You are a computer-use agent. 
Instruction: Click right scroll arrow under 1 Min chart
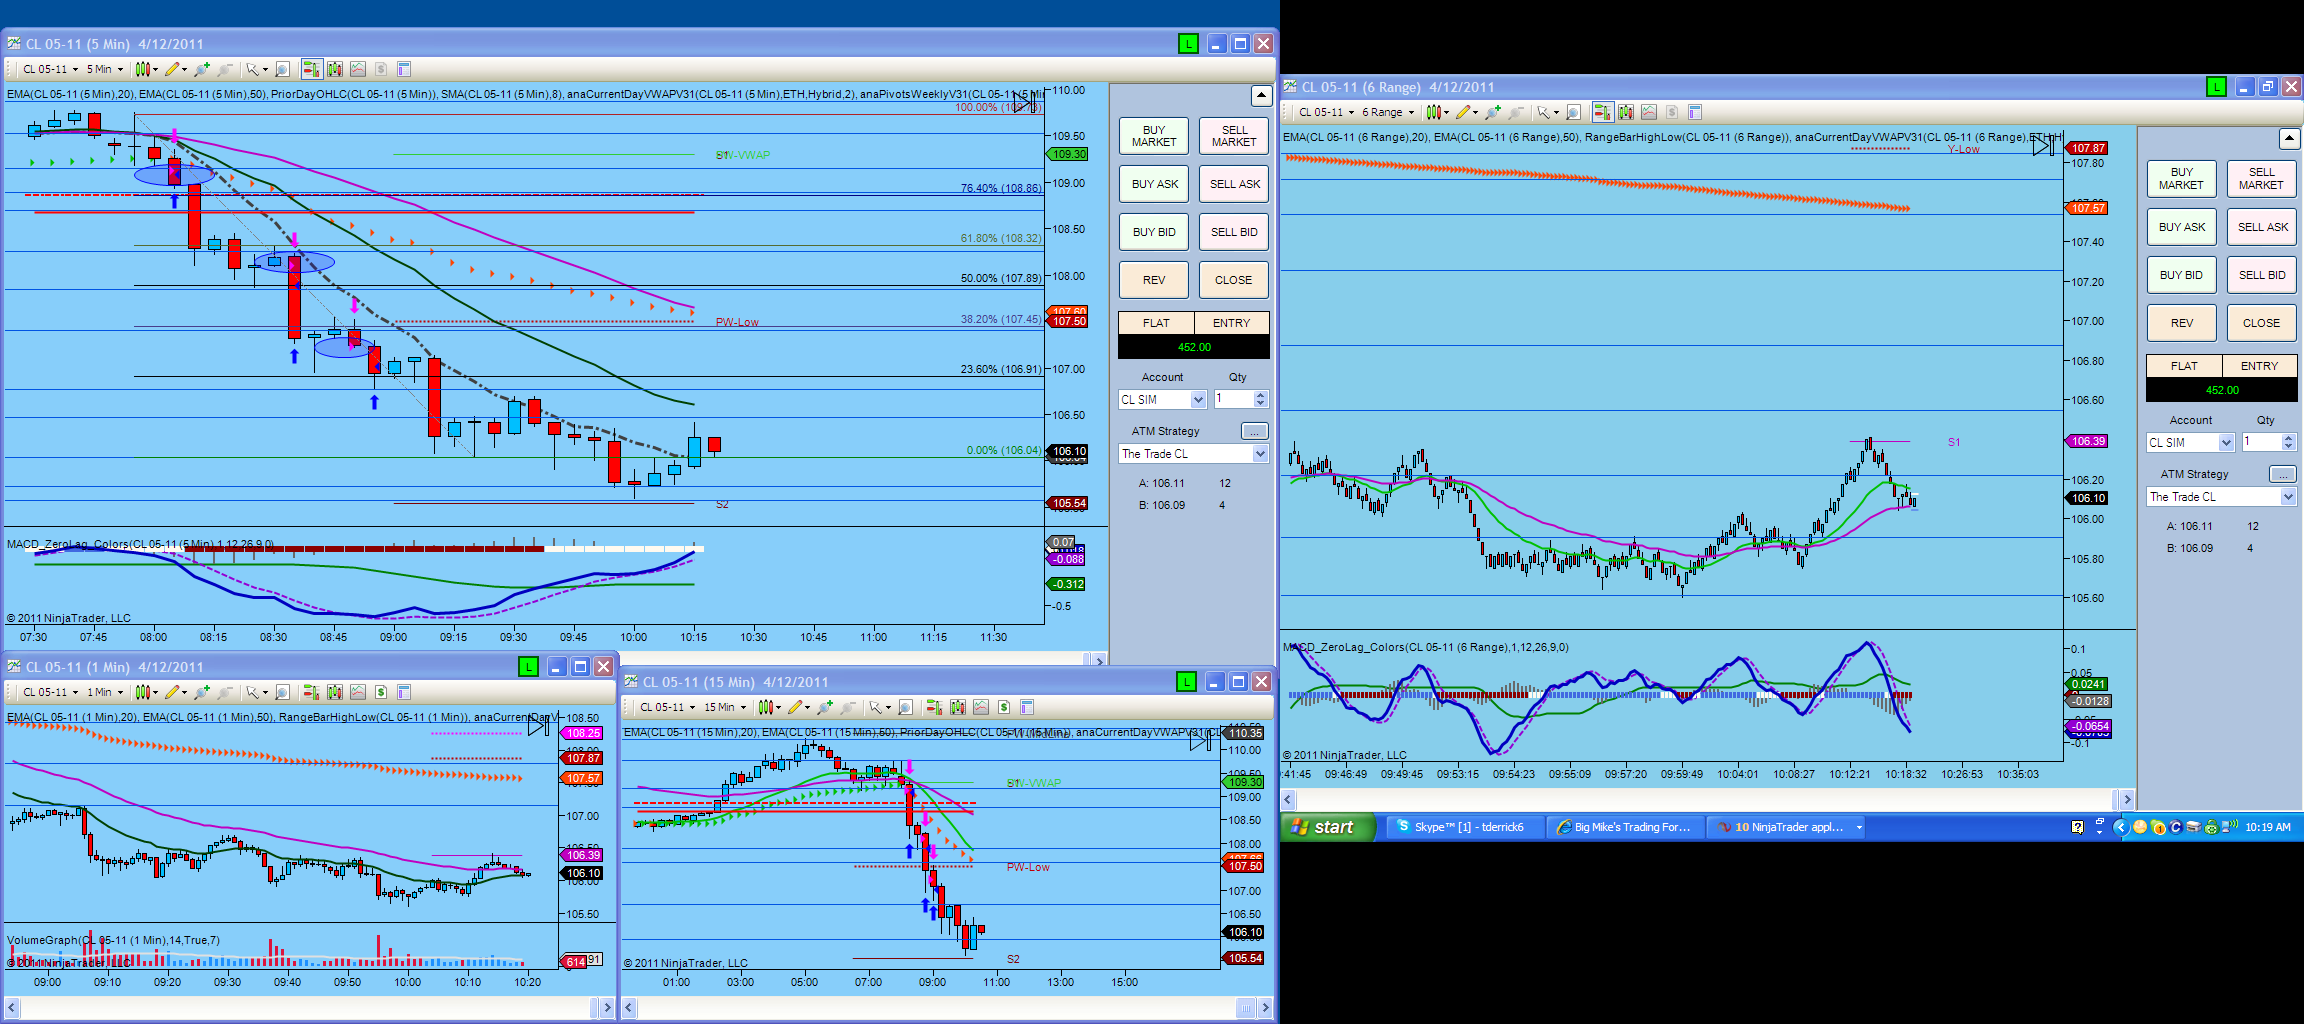[606, 1007]
